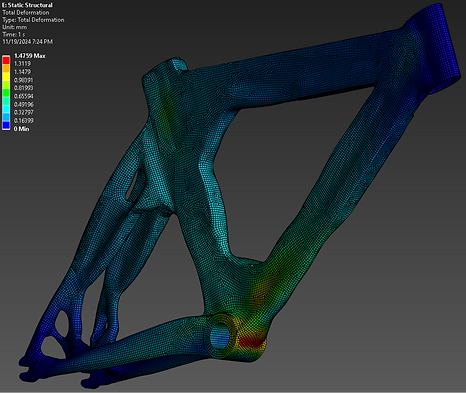Click the Unit: mm label
Viewport: 466px width, 393px height.
[x=15, y=27]
